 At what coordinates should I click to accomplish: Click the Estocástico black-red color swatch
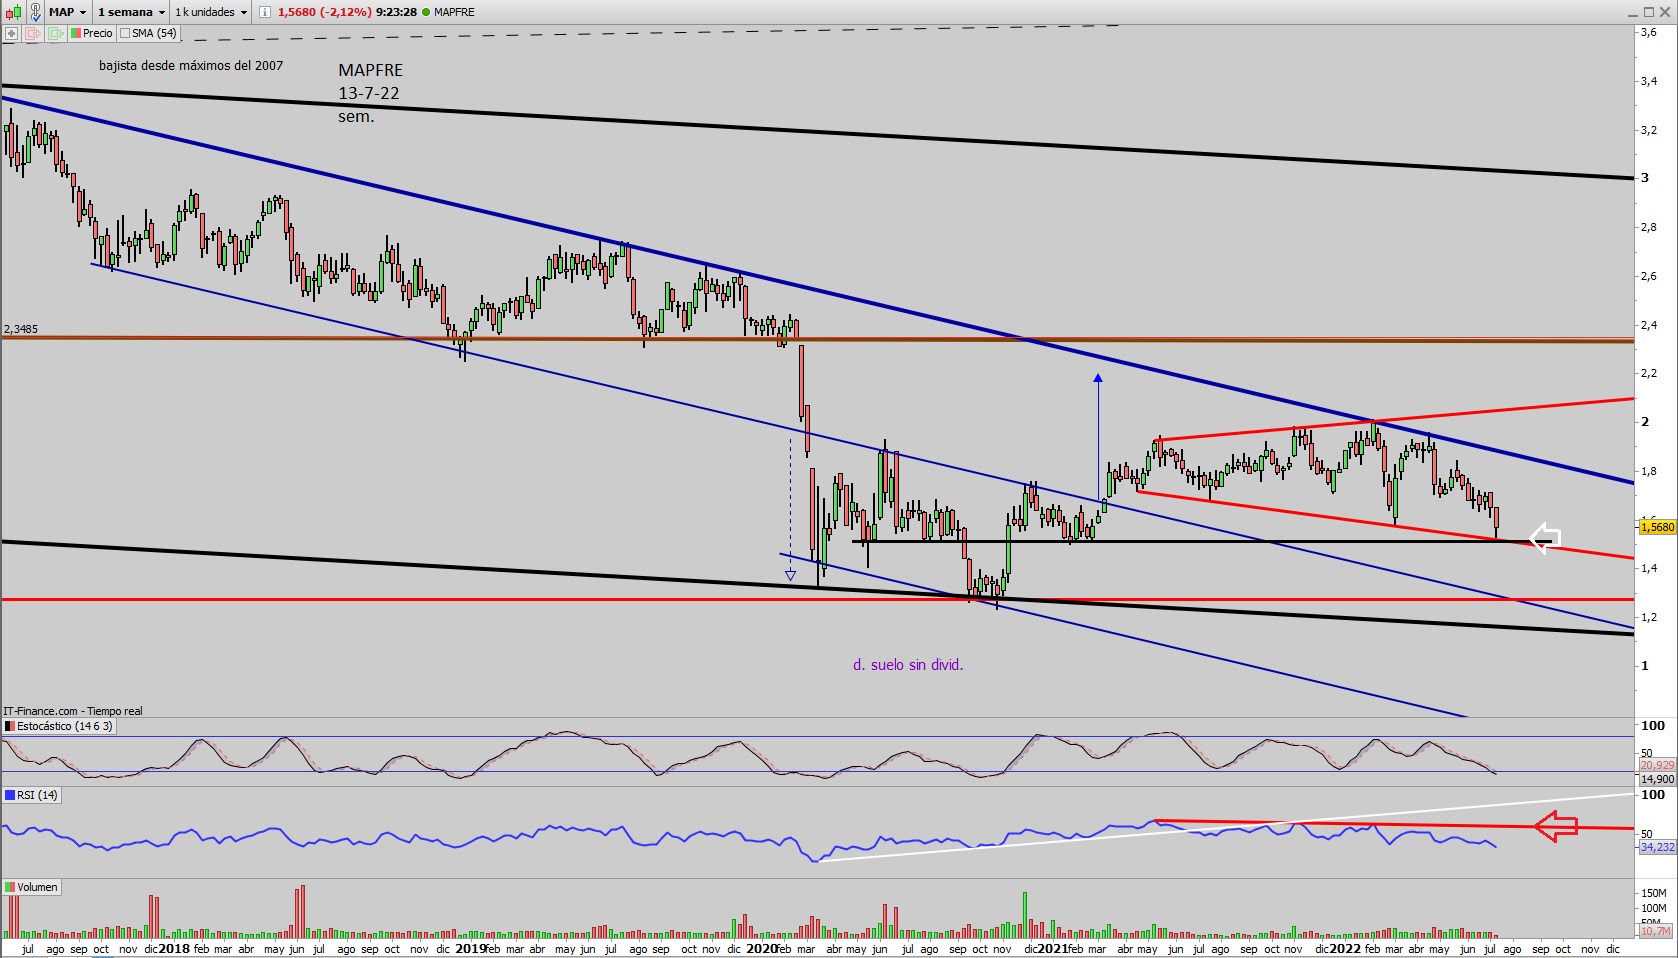pyautogui.click(x=10, y=726)
